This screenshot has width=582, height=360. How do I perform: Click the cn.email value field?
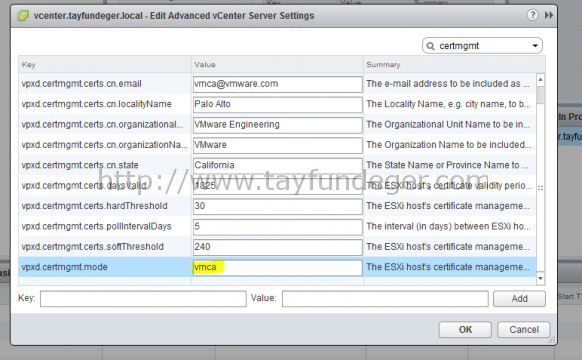(x=278, y=84)
